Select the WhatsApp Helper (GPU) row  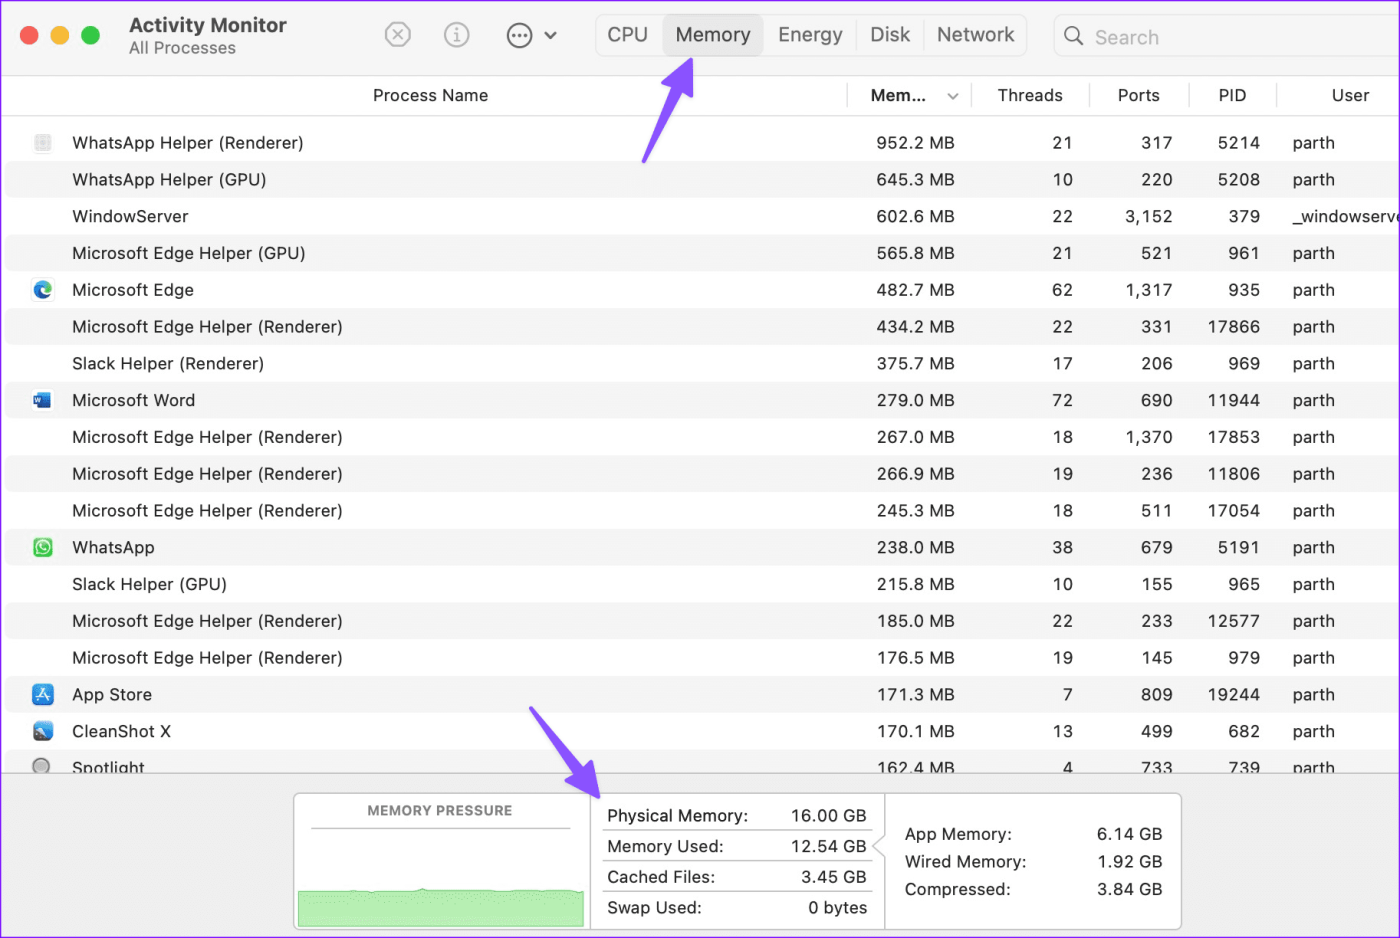coord(702,180)
